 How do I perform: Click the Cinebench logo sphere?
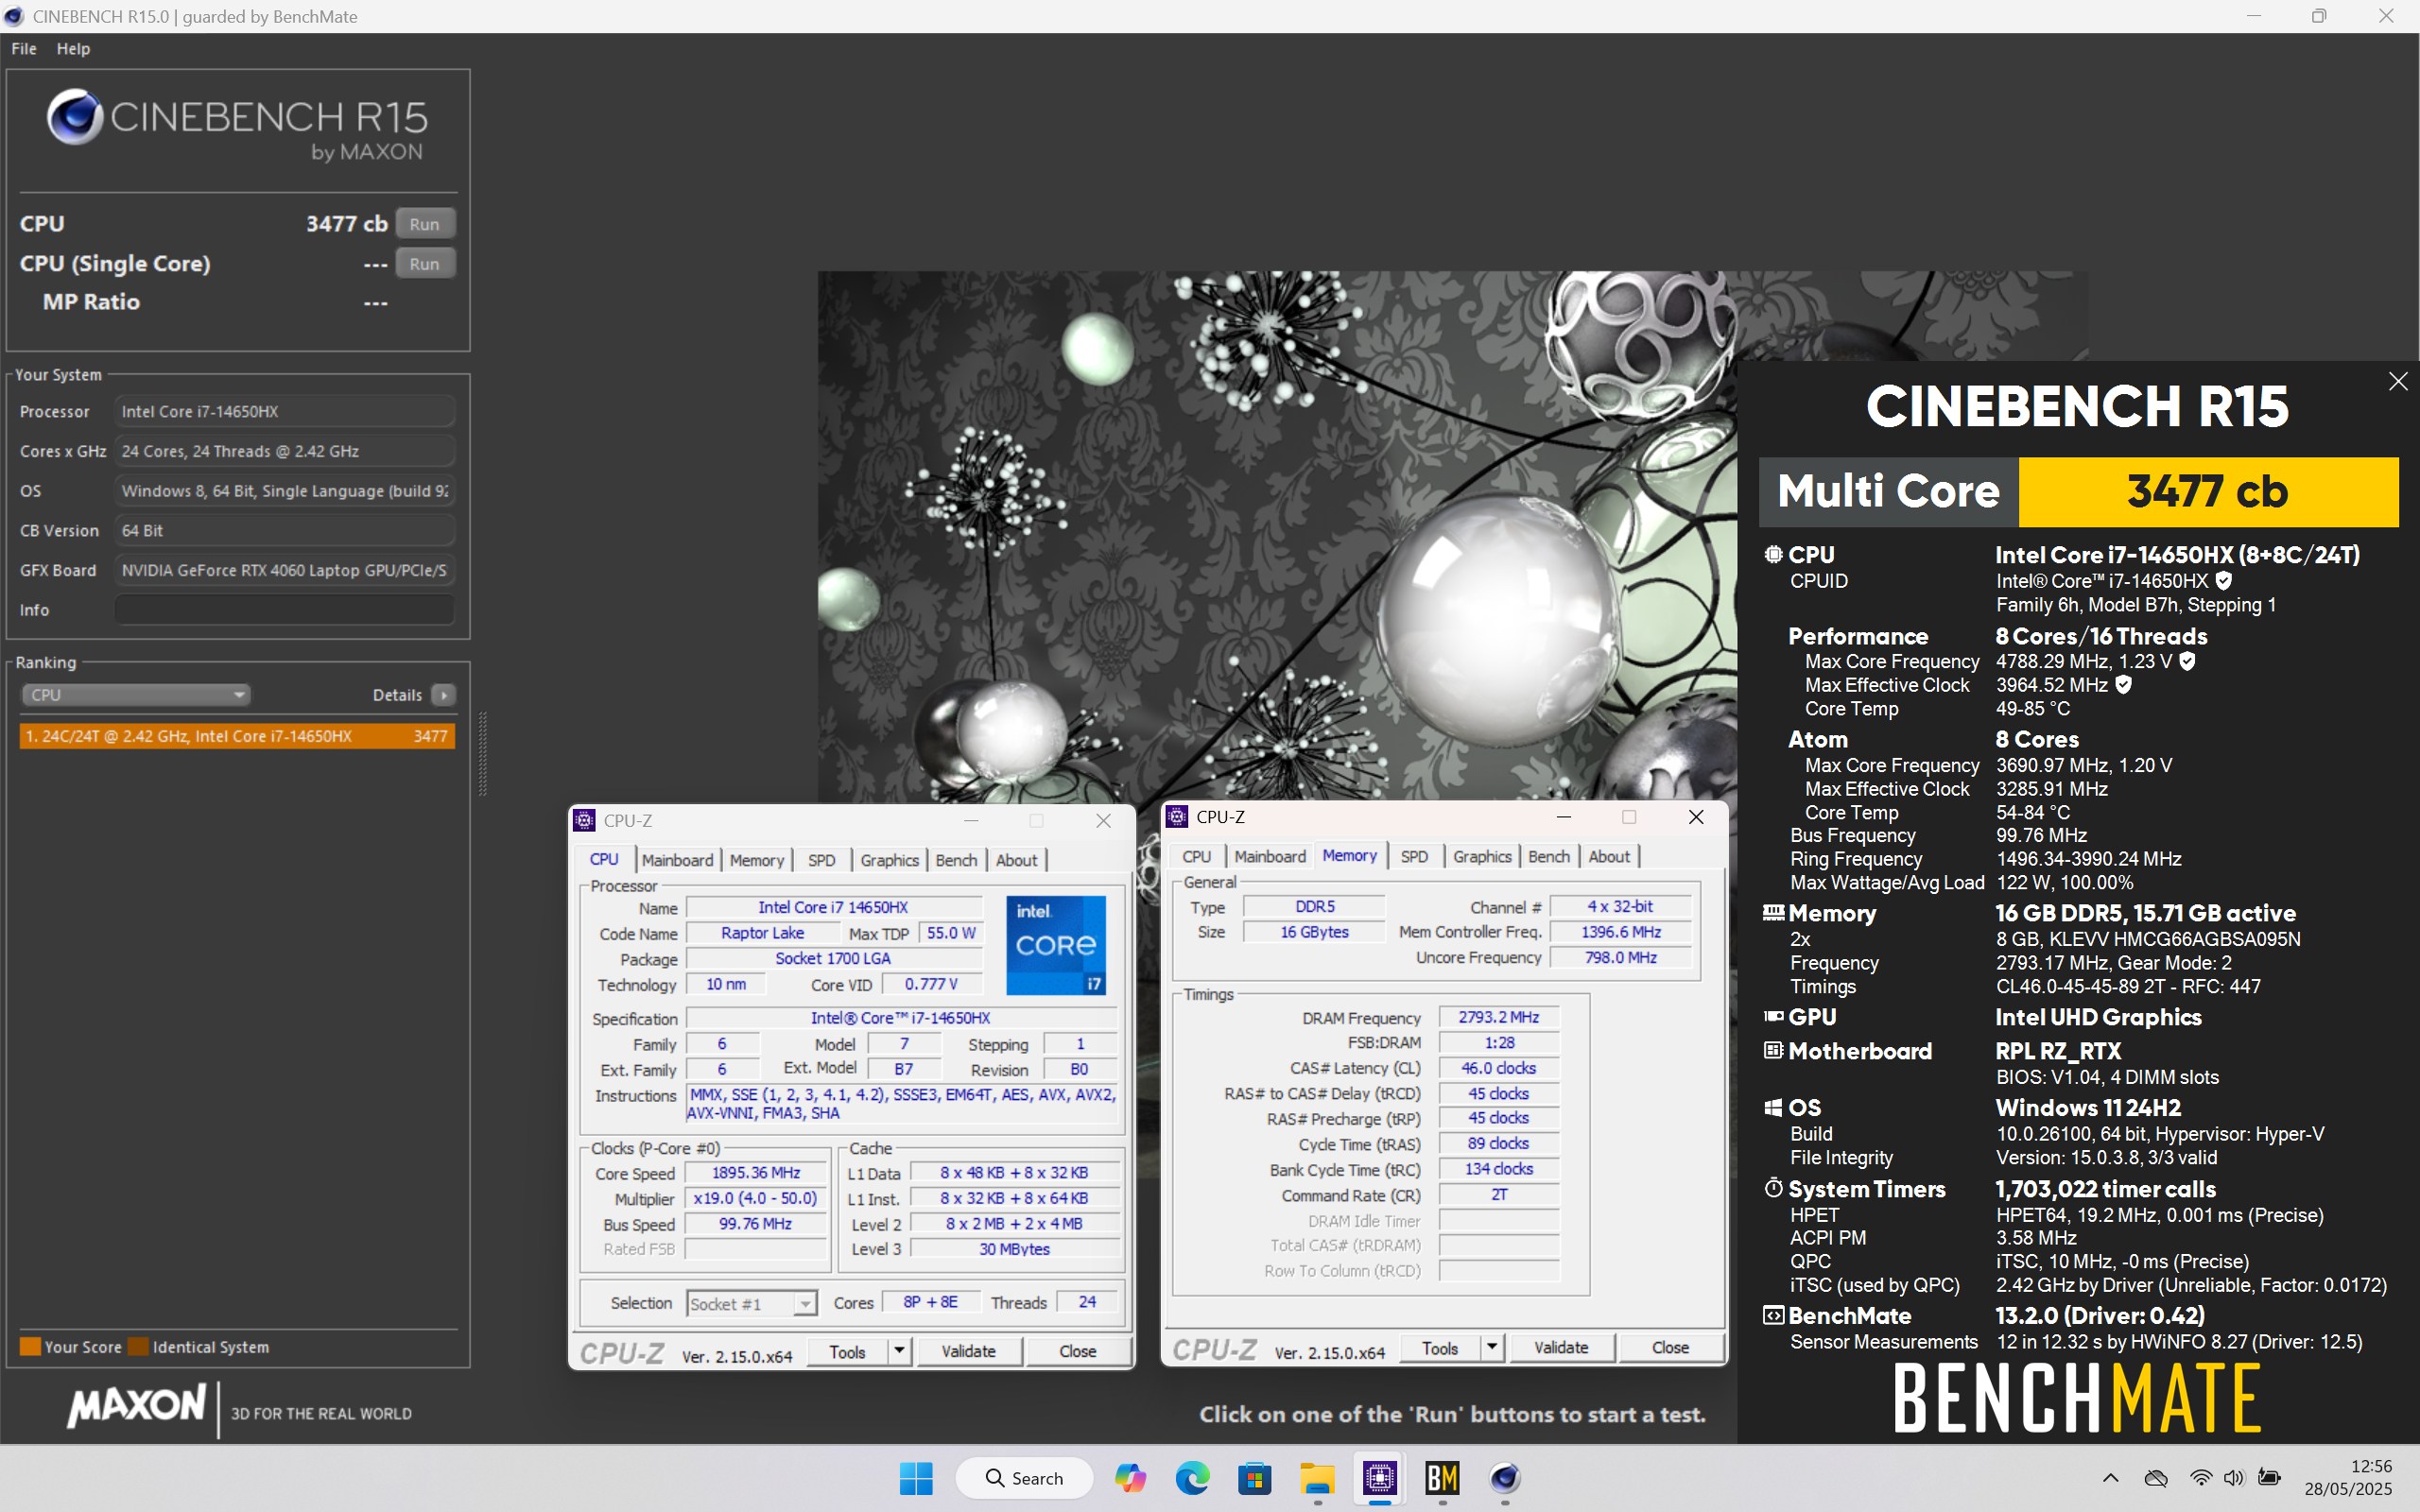pyautogui.click(x=75, y=116)
